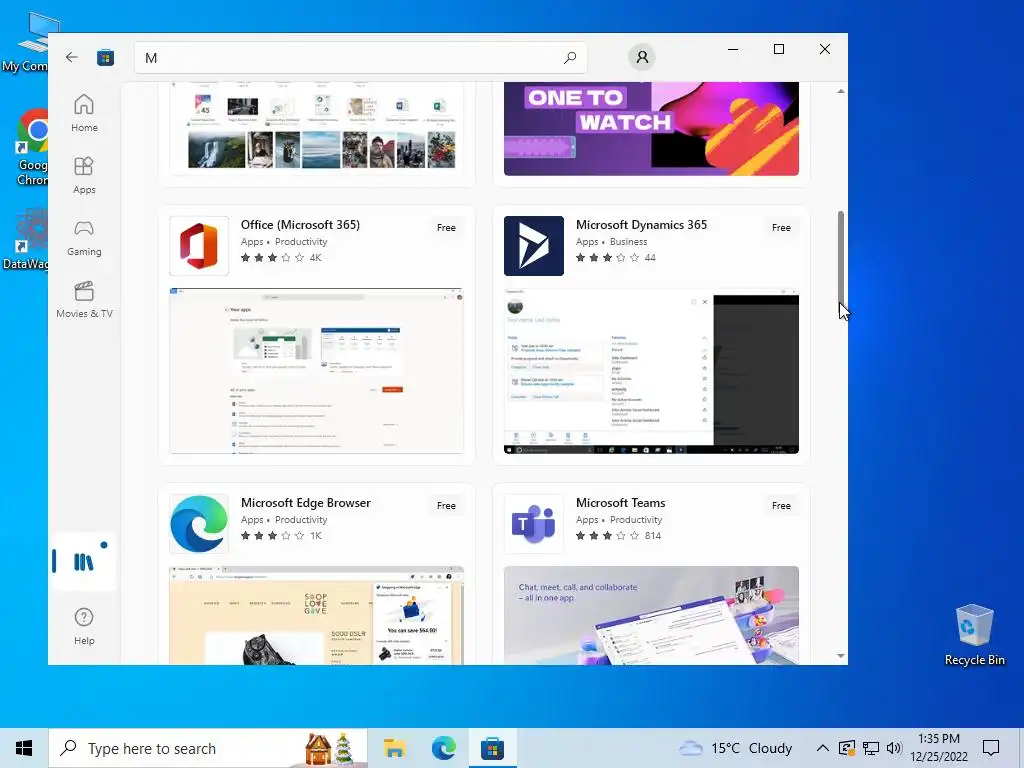Screen dimensions: 1024x768
Task: Click the network tray icon
Action: coord(871,748)
